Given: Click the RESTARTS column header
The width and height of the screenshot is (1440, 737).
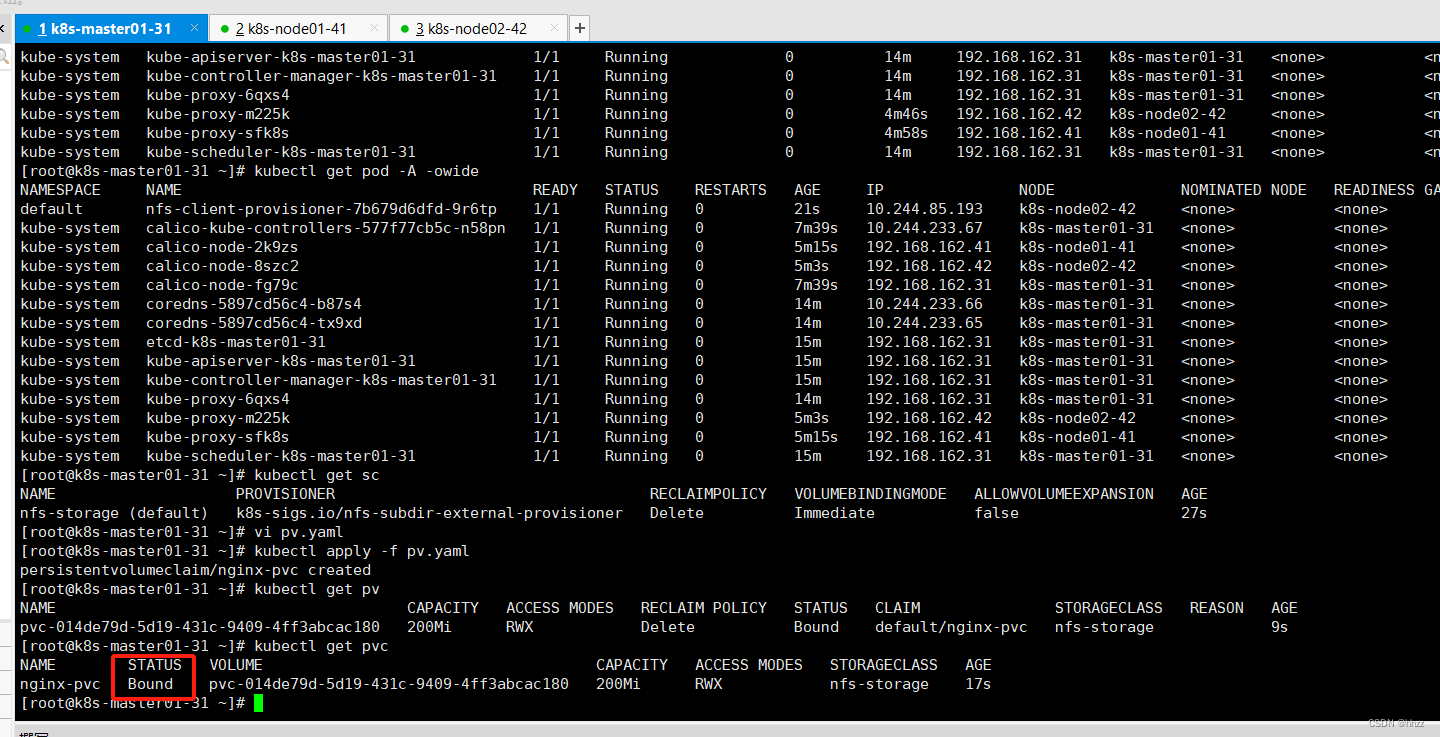Looking at the screenshot, I should click(x=731, y=190).
